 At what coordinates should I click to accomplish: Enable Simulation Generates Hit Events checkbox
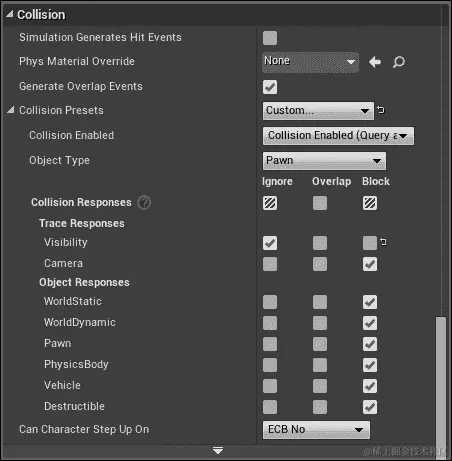pos(270,38)
